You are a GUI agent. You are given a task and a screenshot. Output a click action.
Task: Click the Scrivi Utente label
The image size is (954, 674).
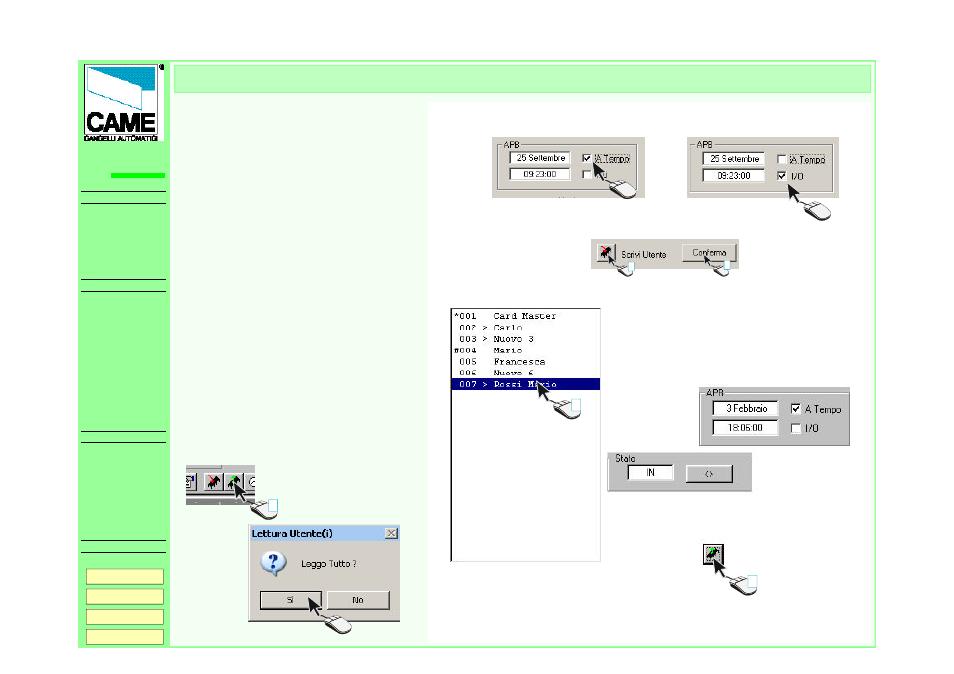(644, 254)
